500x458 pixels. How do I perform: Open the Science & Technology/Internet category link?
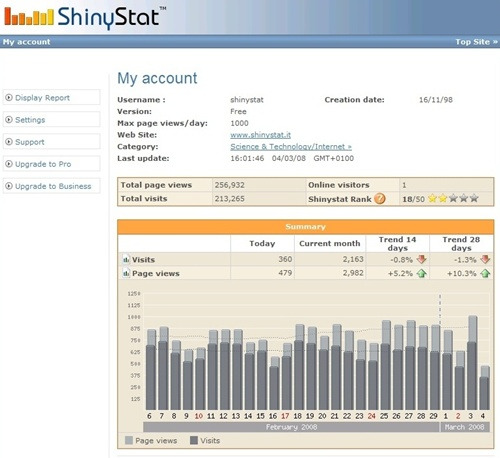291,146
